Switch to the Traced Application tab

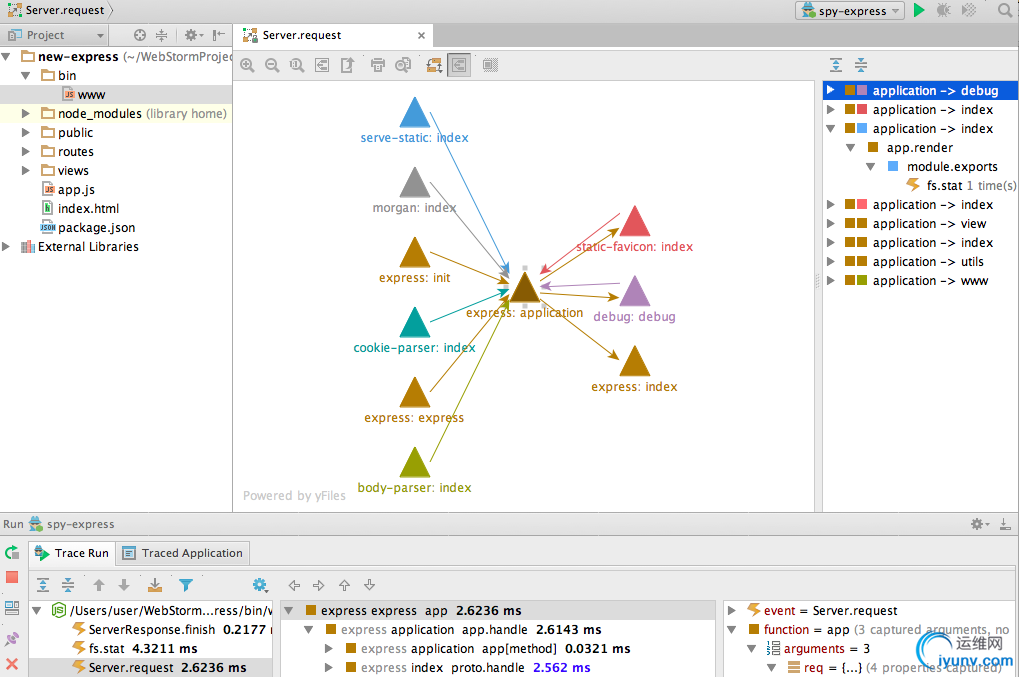pos(183,553)
